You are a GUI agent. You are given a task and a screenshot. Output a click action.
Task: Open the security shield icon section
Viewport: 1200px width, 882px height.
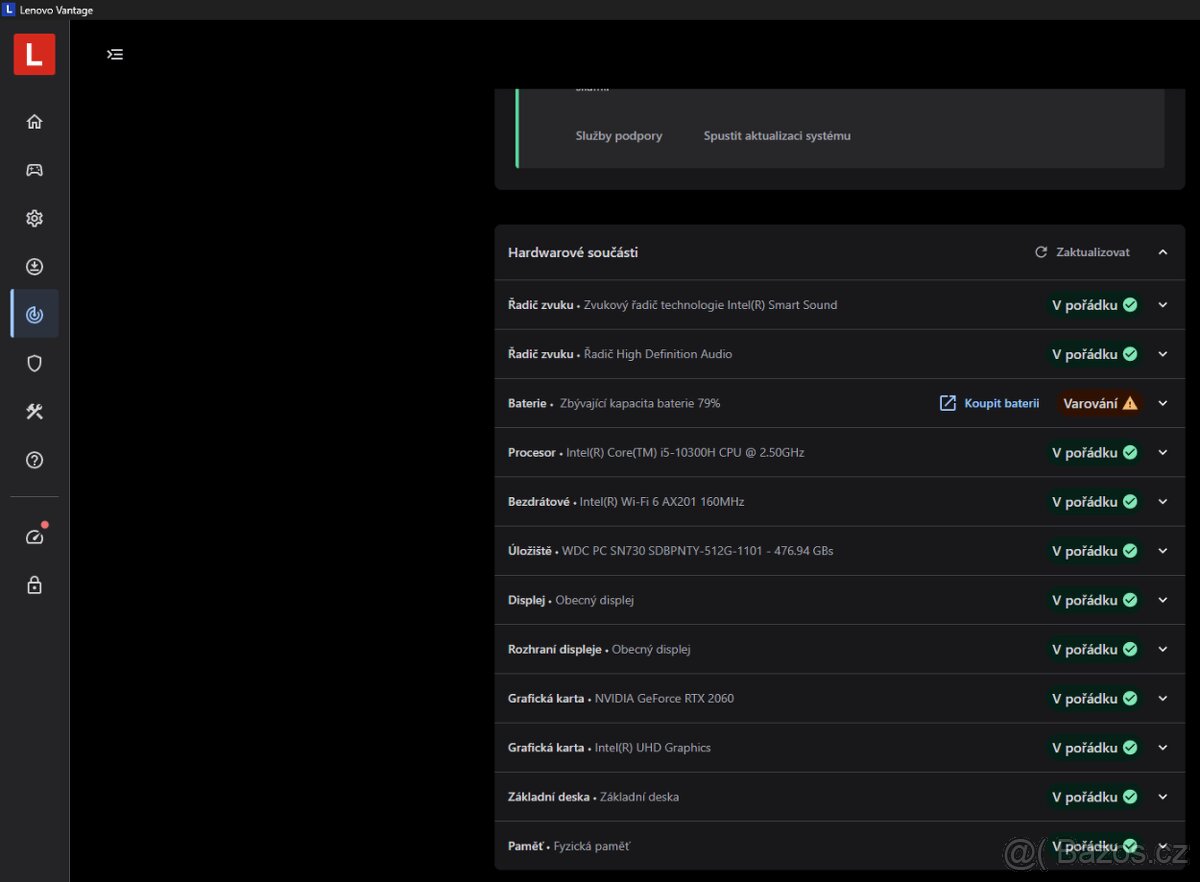[34, 363]
